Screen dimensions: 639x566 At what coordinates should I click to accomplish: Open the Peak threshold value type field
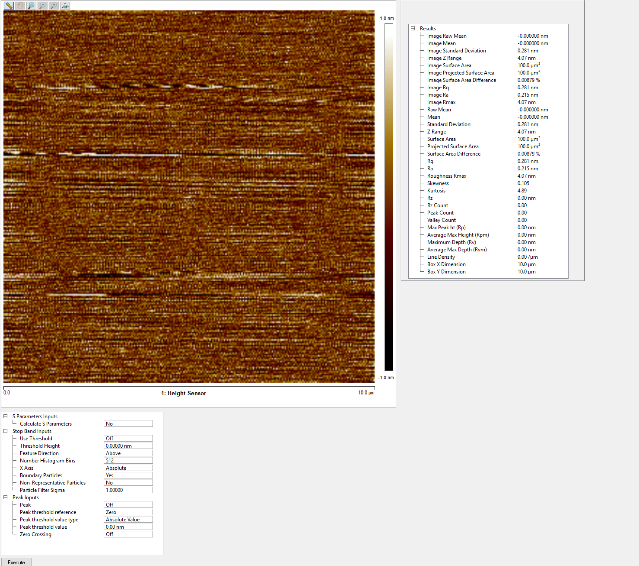[x=128, y=520]
